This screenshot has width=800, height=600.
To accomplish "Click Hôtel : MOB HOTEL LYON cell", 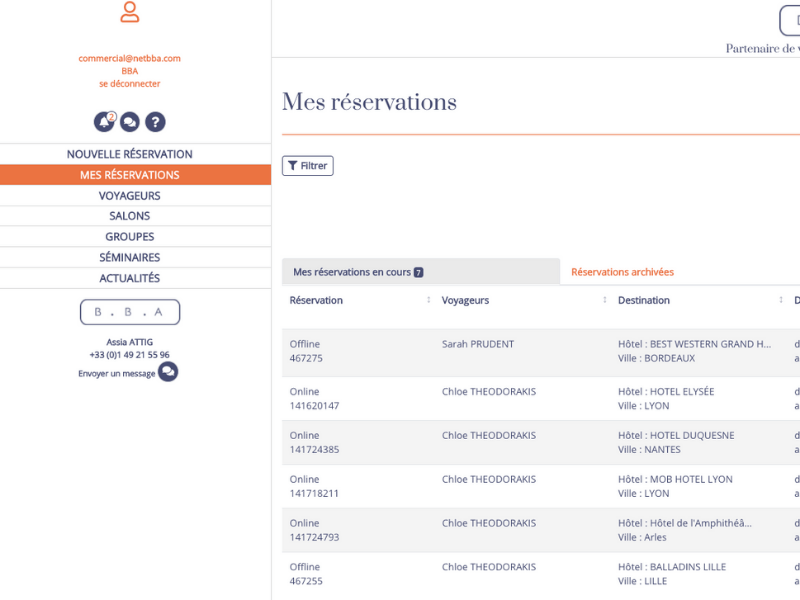I will tap(675, 479).
